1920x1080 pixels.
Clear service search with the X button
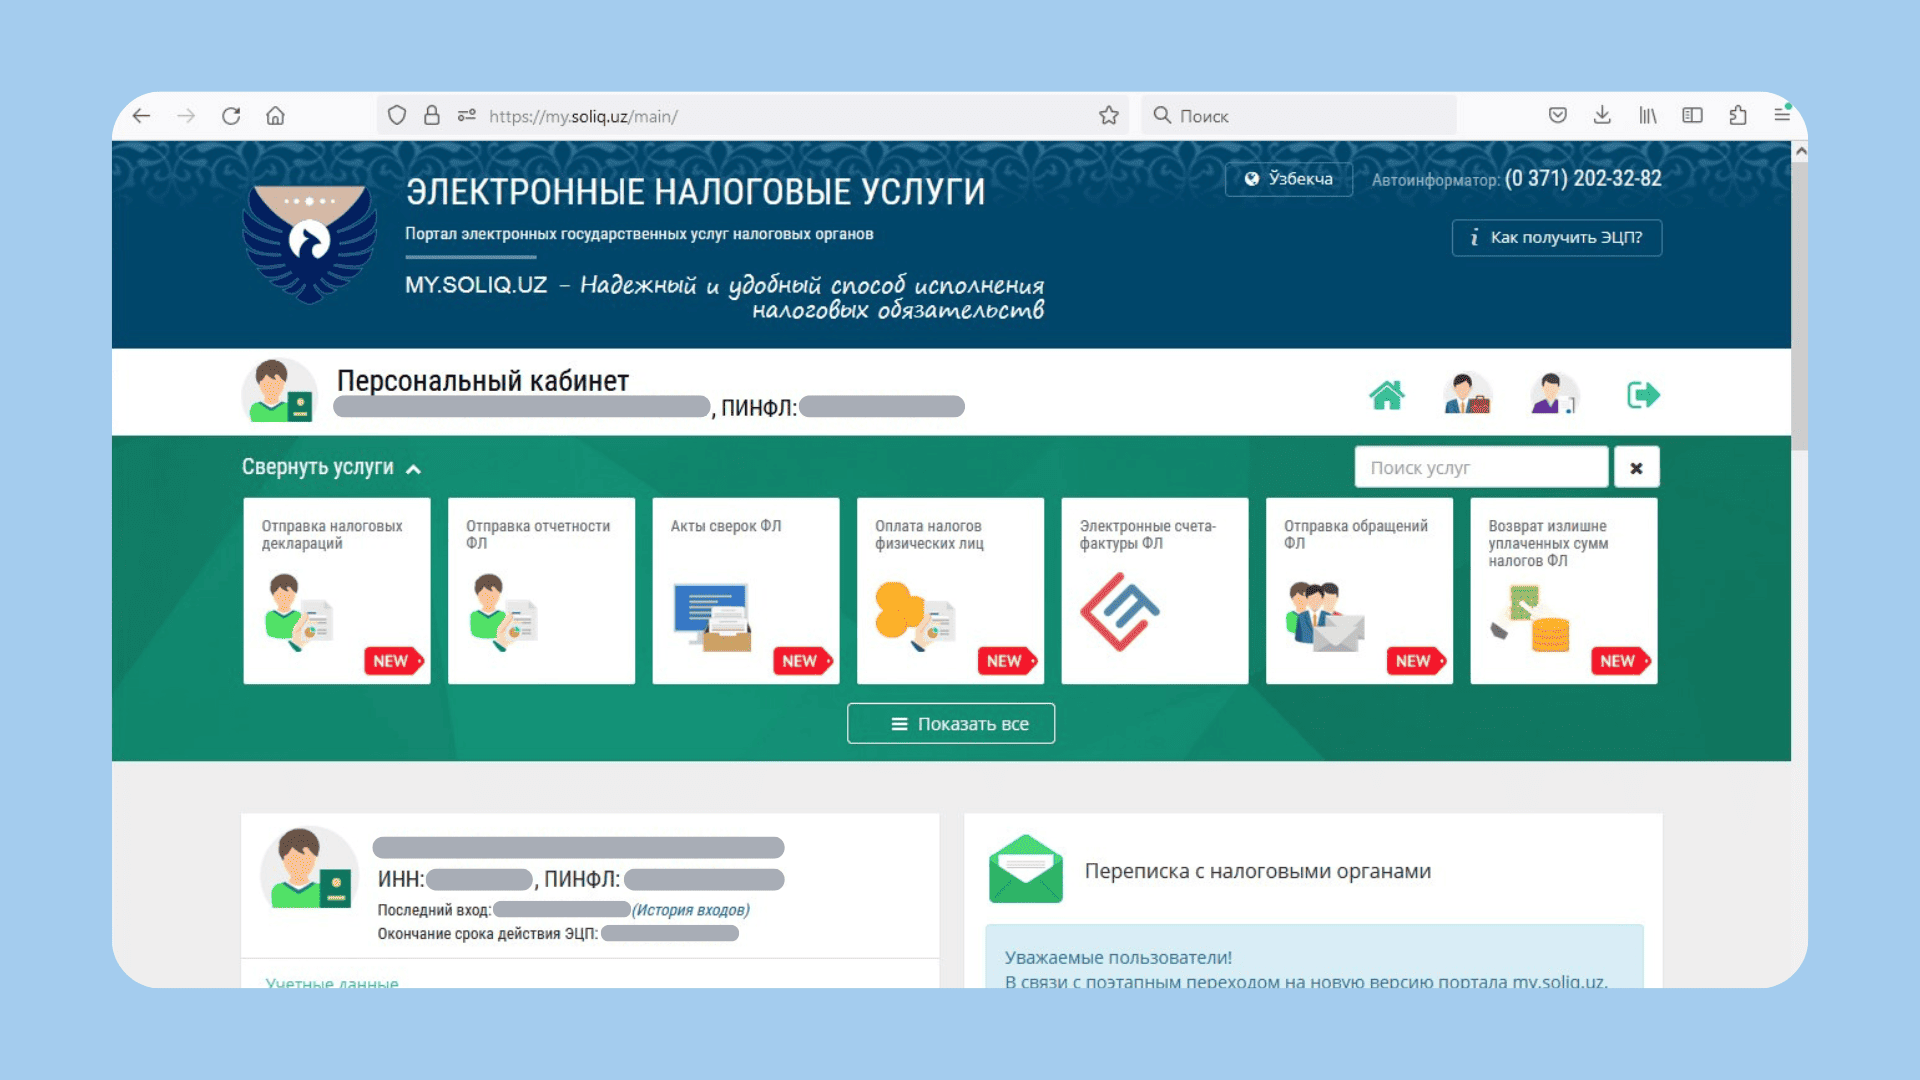click(x=1636, y=468)
